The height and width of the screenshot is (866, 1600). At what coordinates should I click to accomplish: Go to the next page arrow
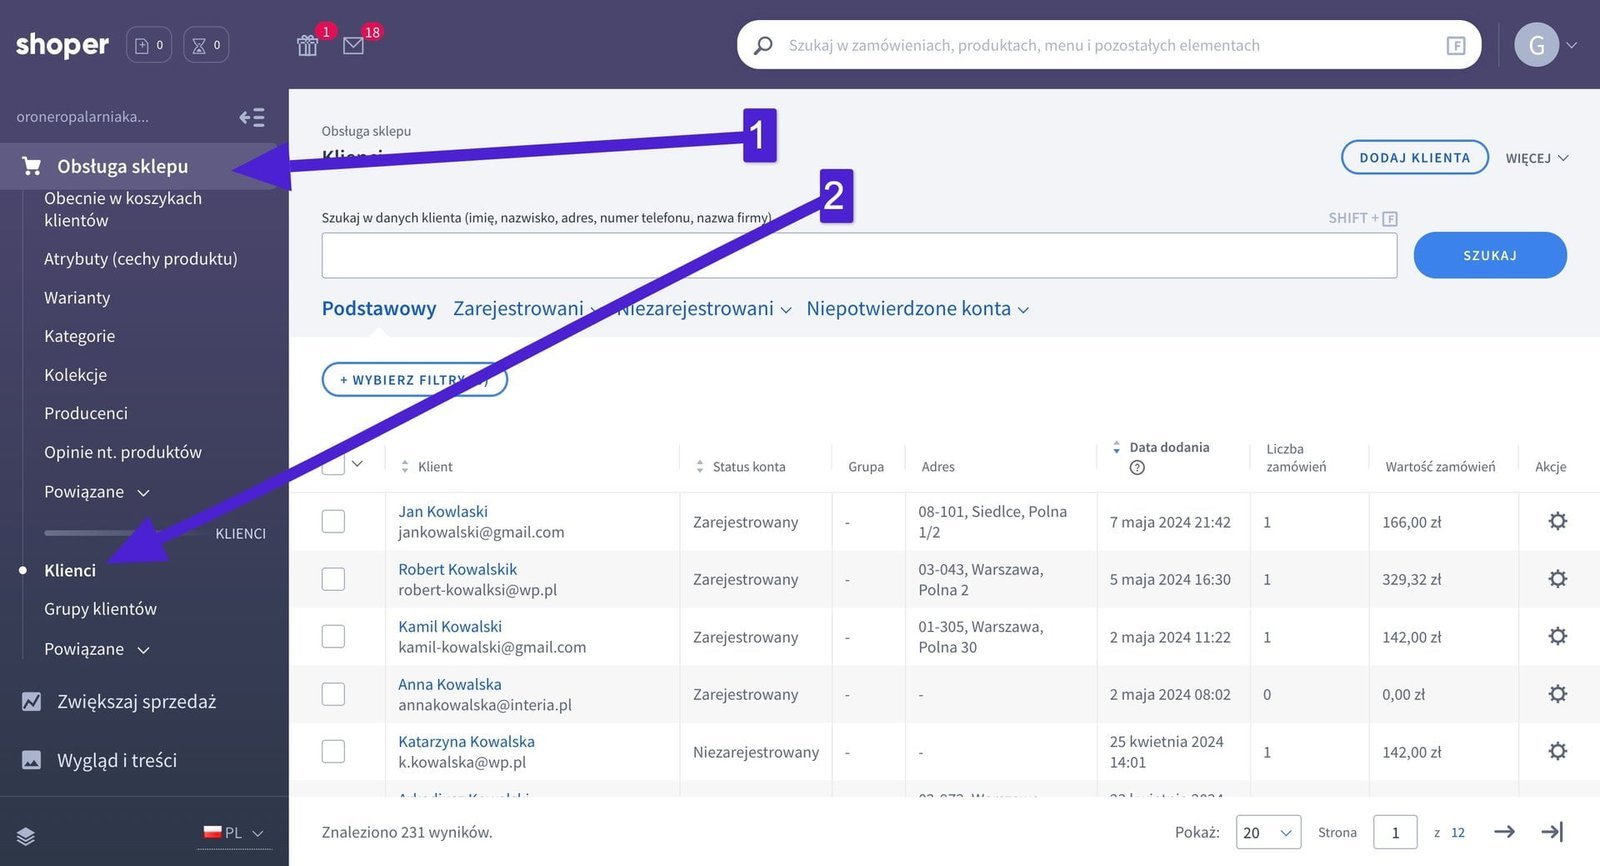click(x=1504, y=832)
